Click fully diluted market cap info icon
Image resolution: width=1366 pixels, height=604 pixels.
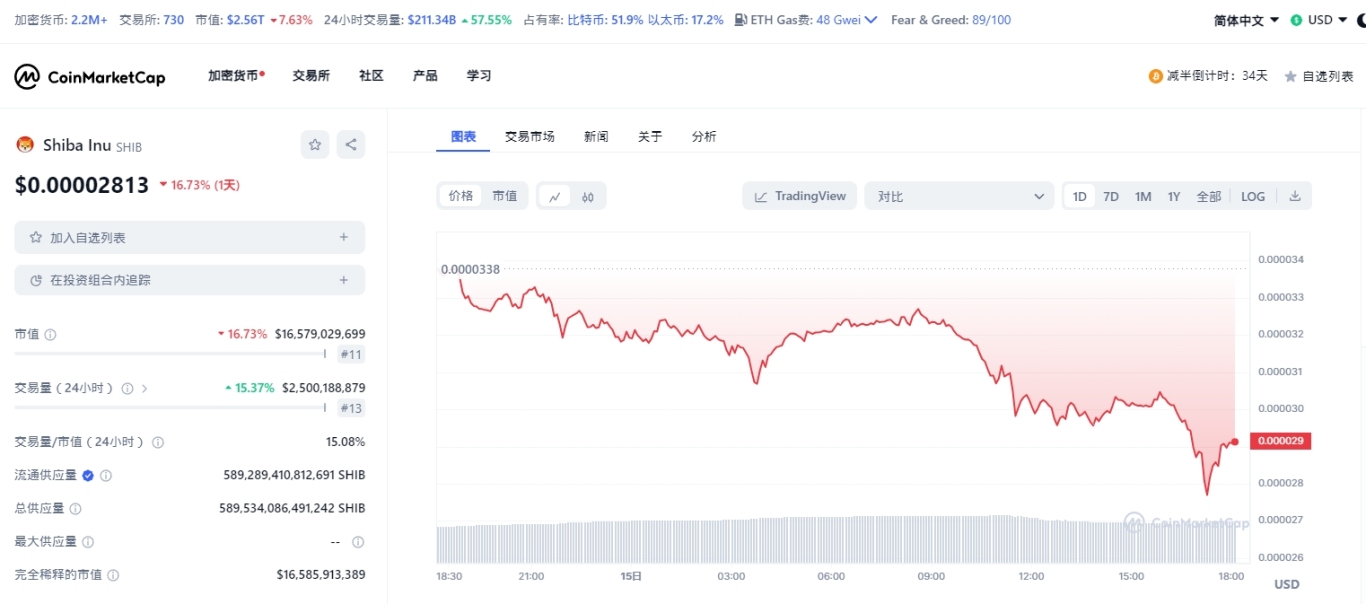pos(113,576)
